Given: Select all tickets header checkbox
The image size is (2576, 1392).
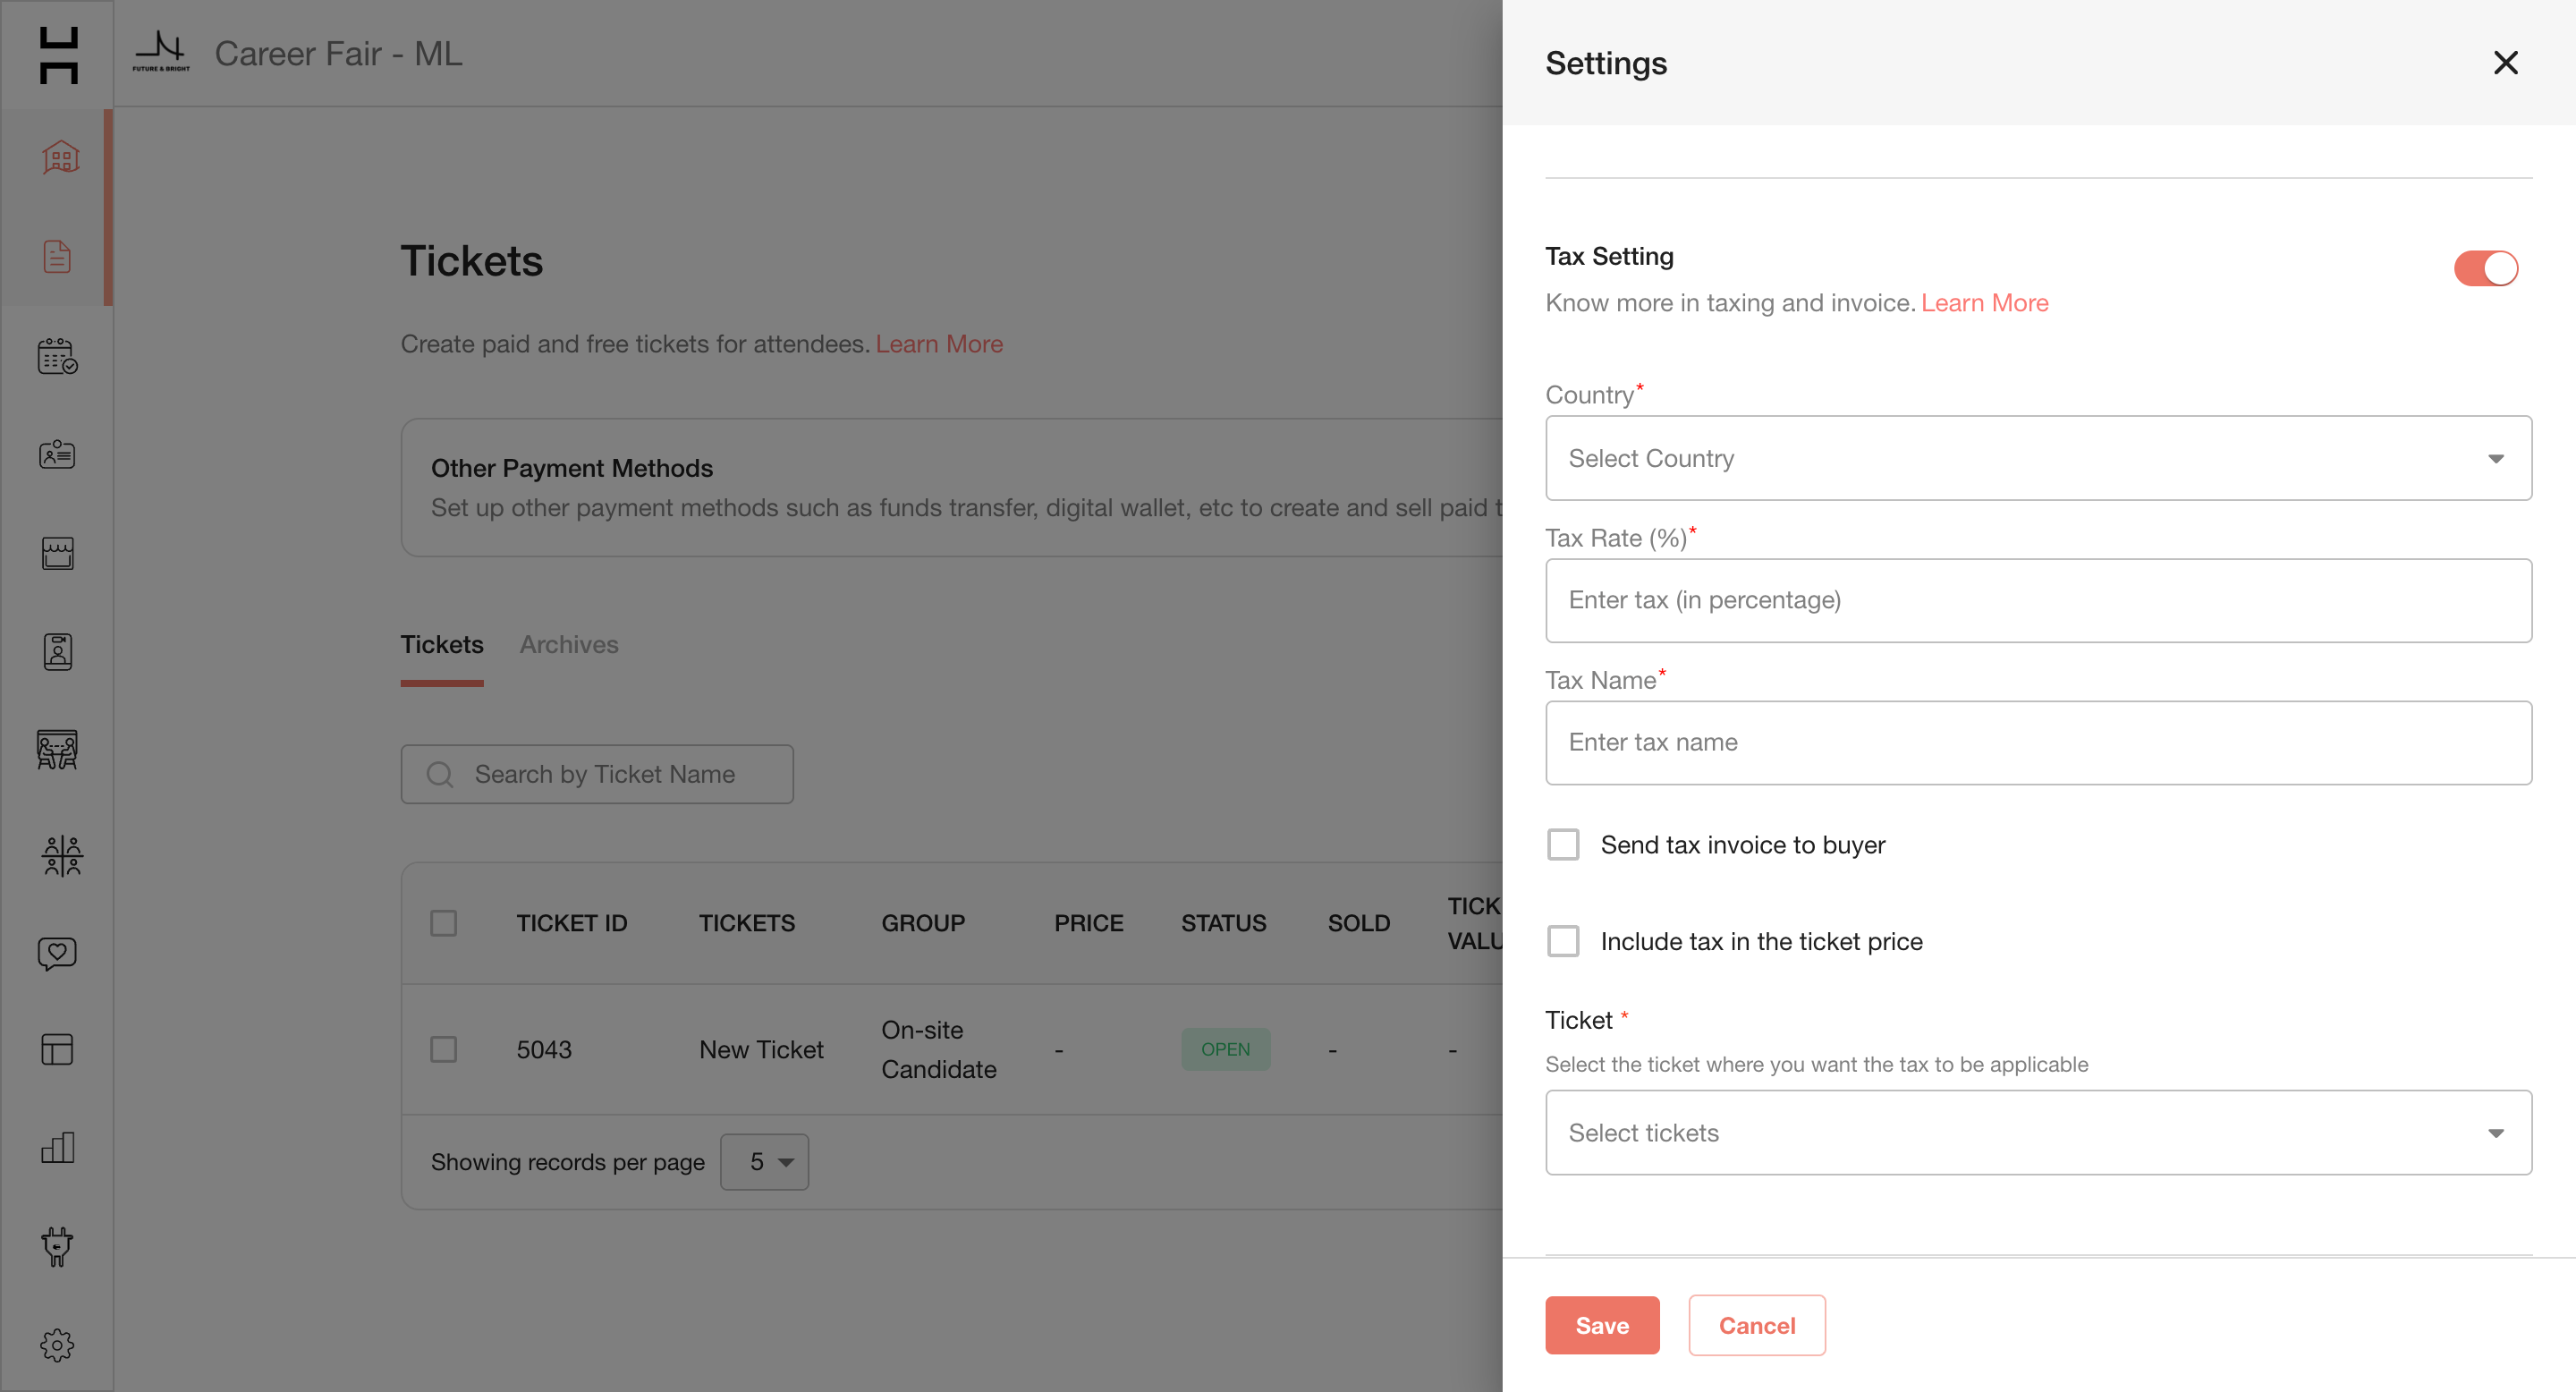Looking at the screenshot, I should (x=443, y=922).
